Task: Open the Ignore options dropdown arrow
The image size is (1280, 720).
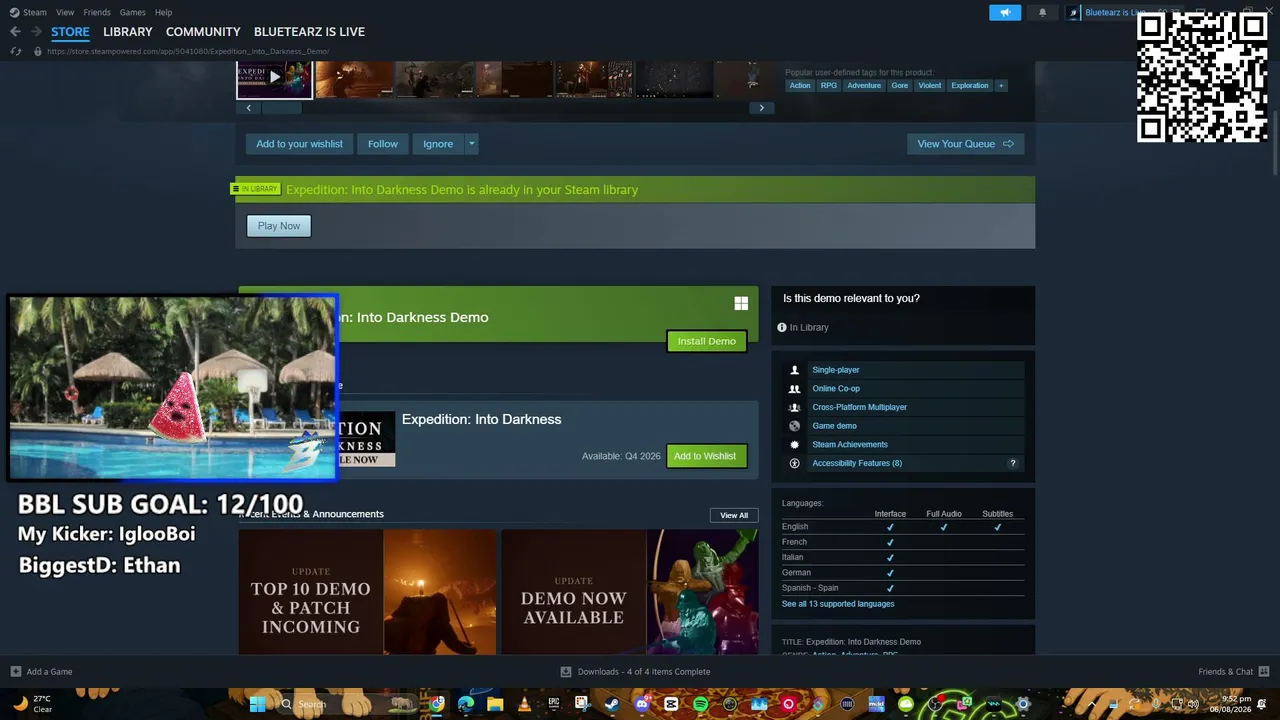Action: point(471,144)
